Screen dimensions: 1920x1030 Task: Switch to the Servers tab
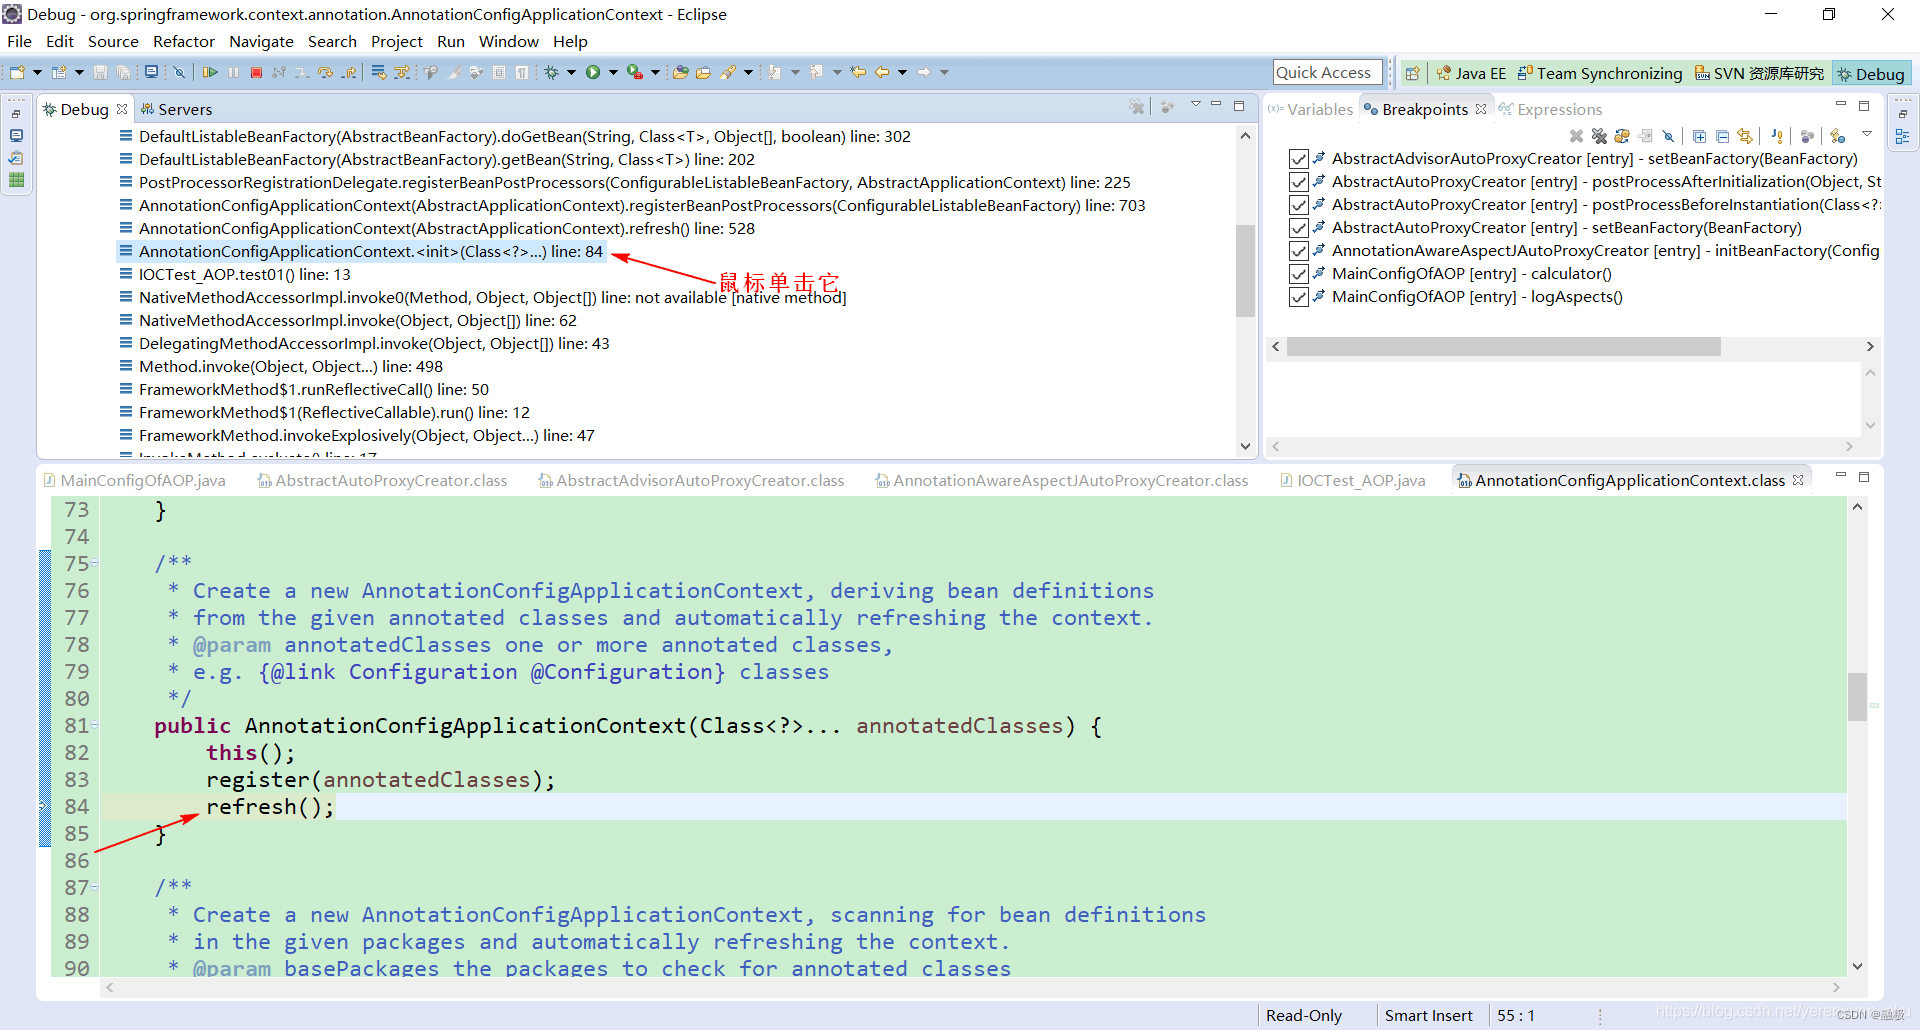click(x=176, y=109)
